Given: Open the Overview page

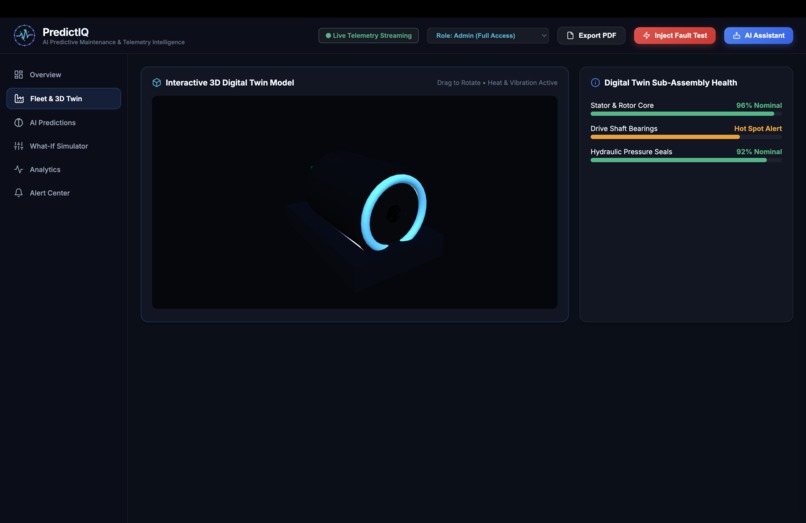Looking at the screenshot, I should tap(64, 75).
